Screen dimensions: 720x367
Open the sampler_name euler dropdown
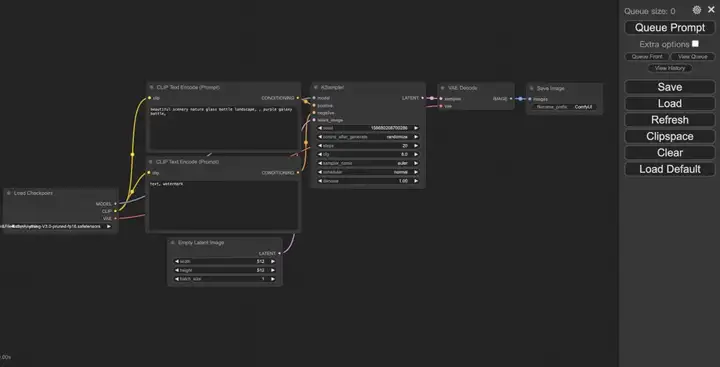click(x=368, y=163)
